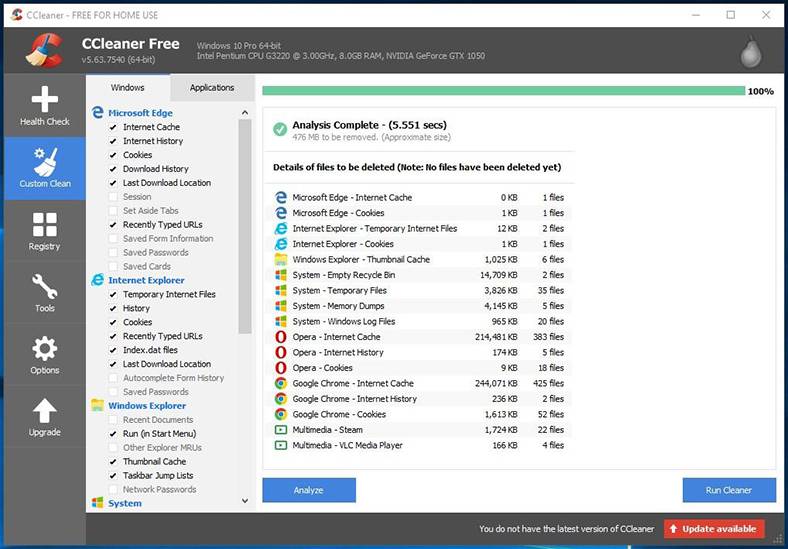This screenshot has height=549, width=788.
Task: Enable Other Explorer MRUs checkbox
Action: point(113,447)
